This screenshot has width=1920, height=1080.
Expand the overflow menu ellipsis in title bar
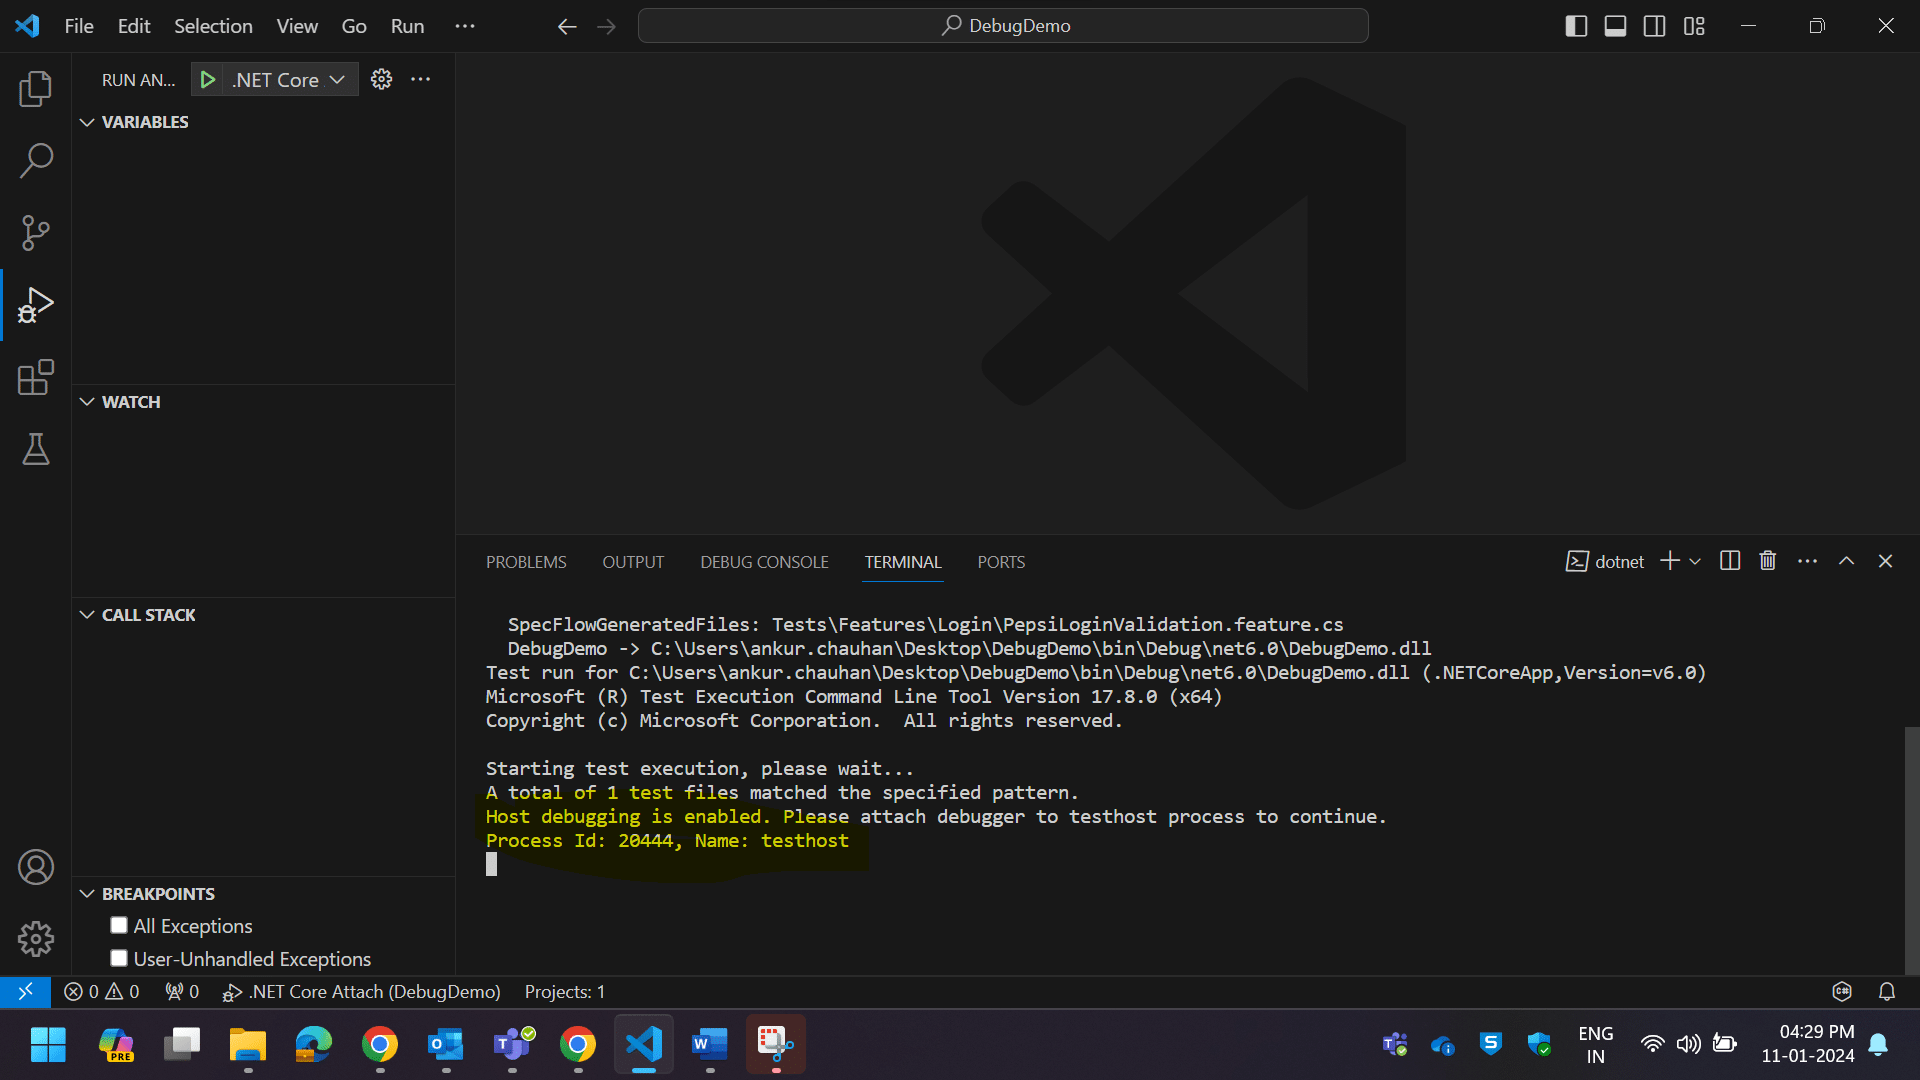click(x=465, y=26)
